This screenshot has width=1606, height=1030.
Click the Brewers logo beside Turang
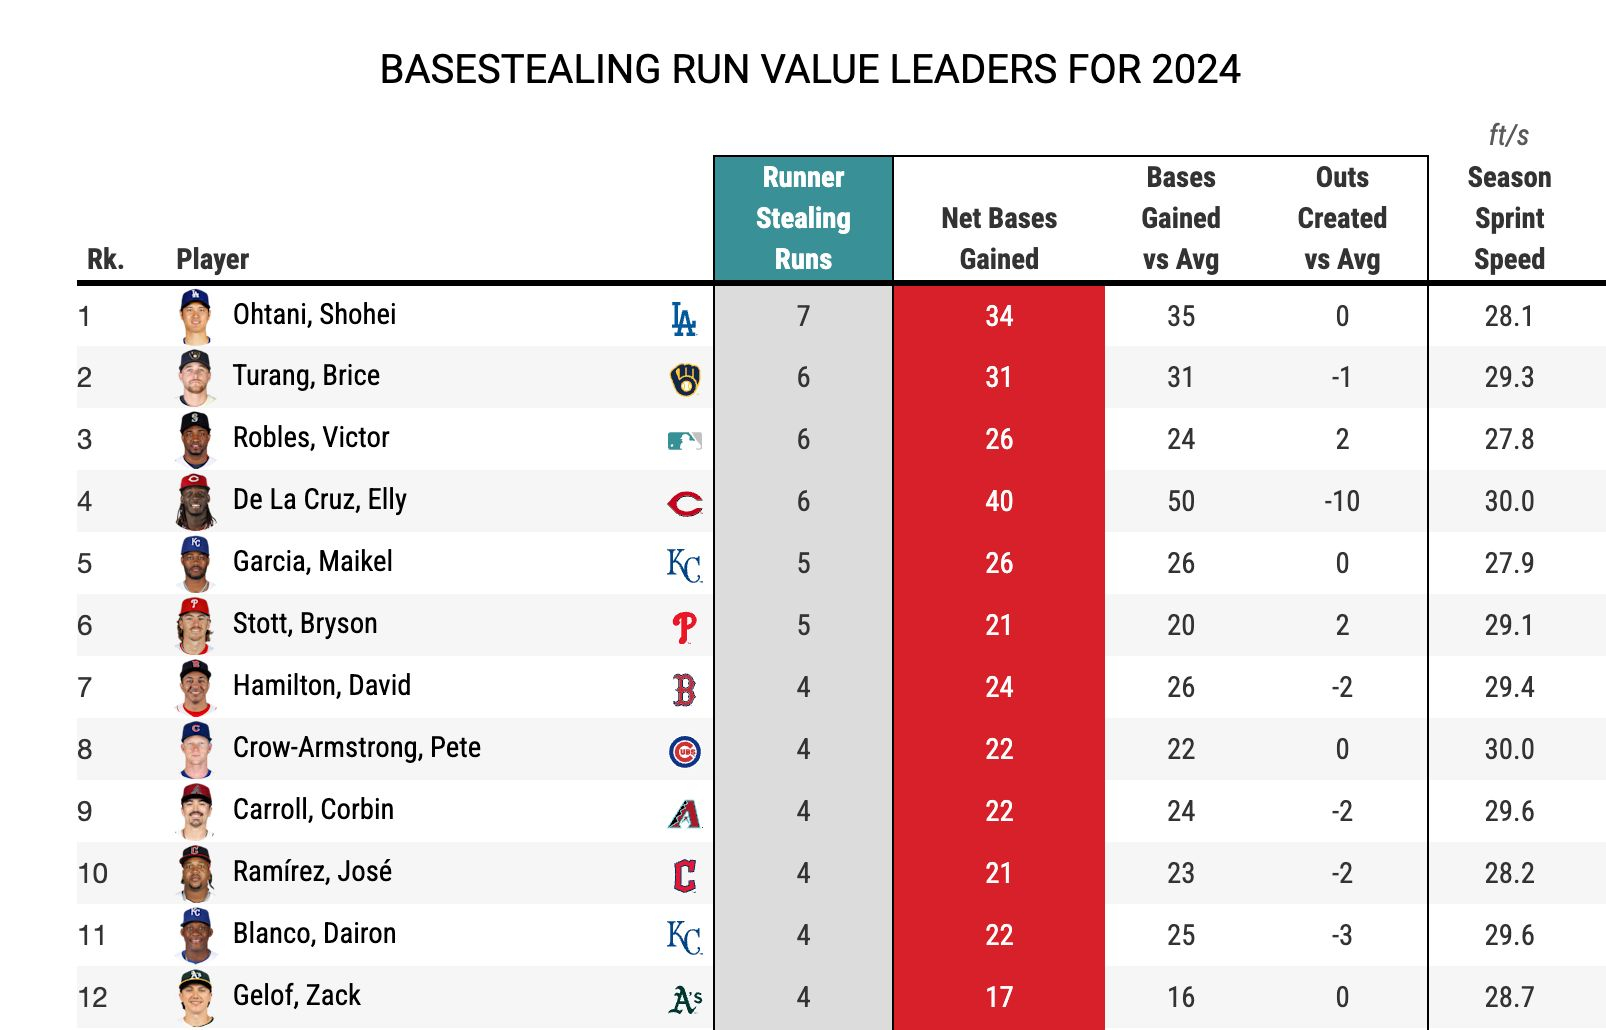click(685, 380)
